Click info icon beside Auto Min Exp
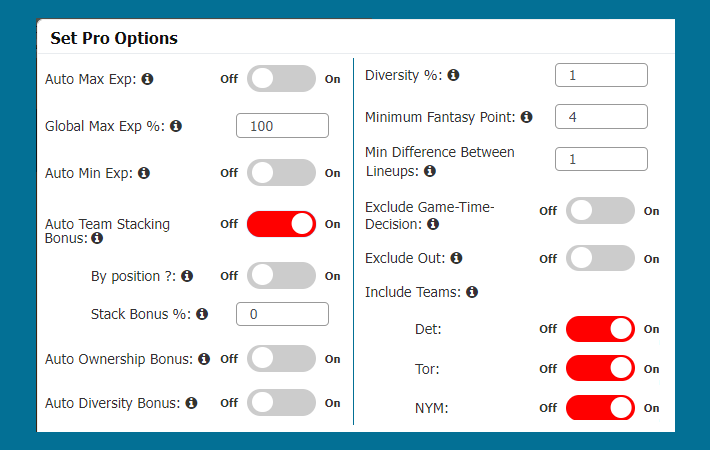The image size is (710, 450). tap(144, 173)
